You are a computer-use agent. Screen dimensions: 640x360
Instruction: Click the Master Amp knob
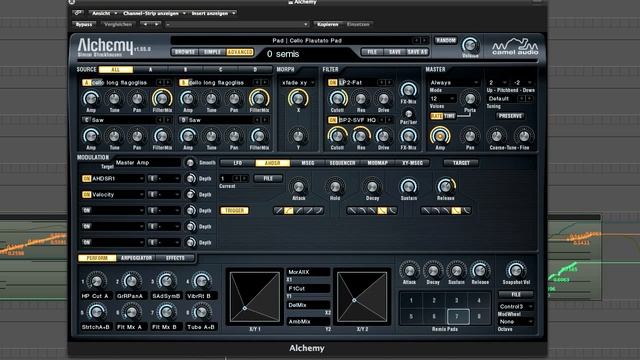point(440,136)
